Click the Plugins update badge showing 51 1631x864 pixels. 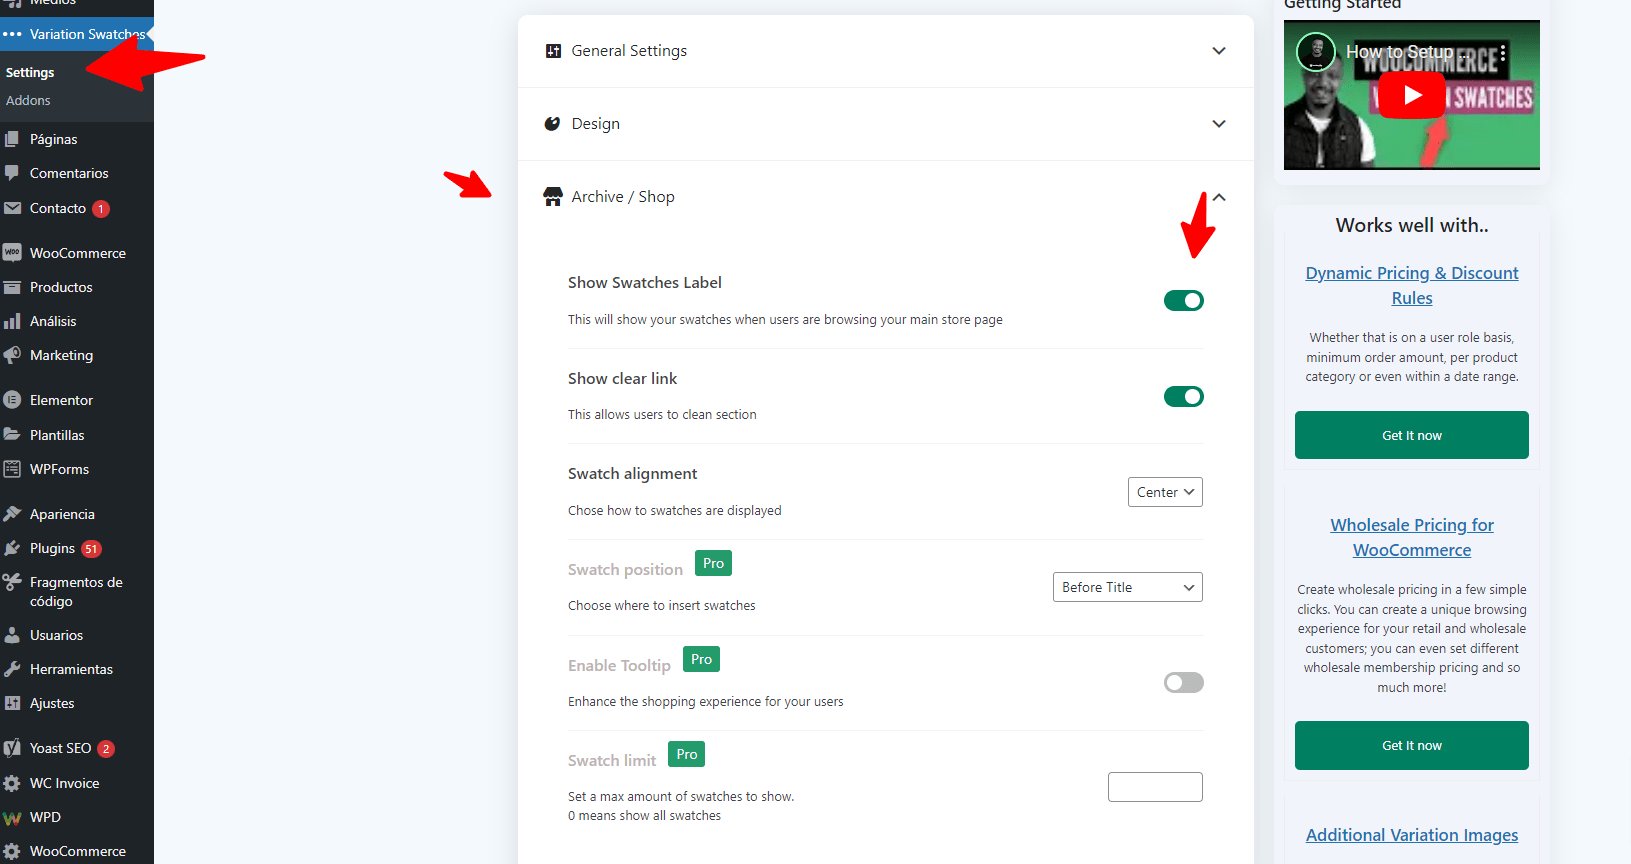(x=91, y=549)
